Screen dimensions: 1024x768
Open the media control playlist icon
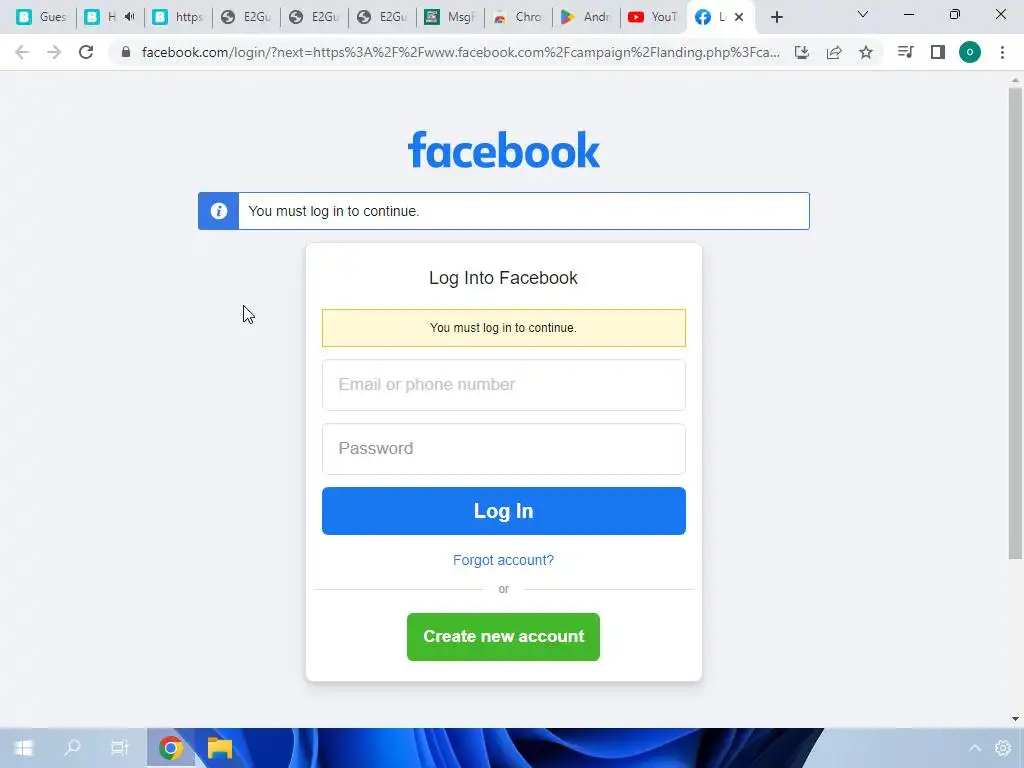[x=905, y=52]
